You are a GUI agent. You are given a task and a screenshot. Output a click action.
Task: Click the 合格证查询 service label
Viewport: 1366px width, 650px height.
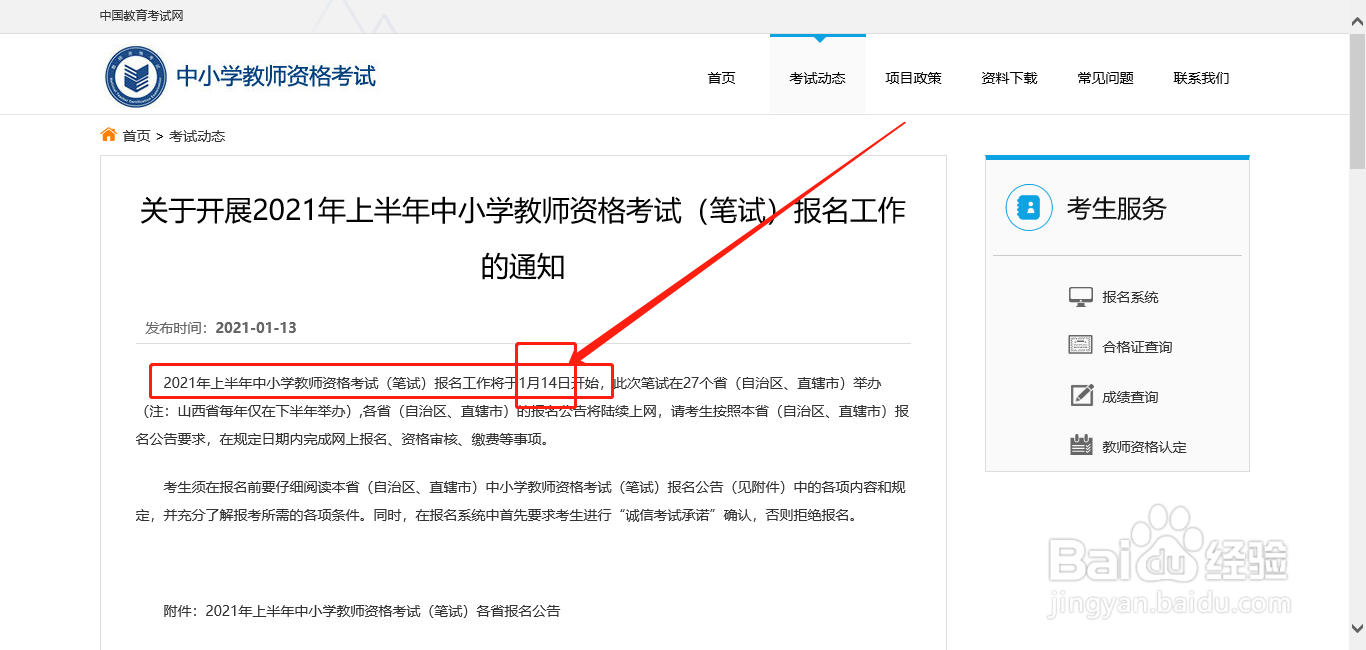(1137, 346)
